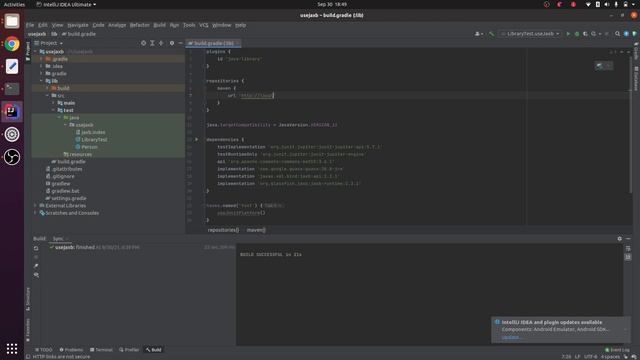
Task: Click the build.gradle editor tab
Action: click(x=212, y=43)
